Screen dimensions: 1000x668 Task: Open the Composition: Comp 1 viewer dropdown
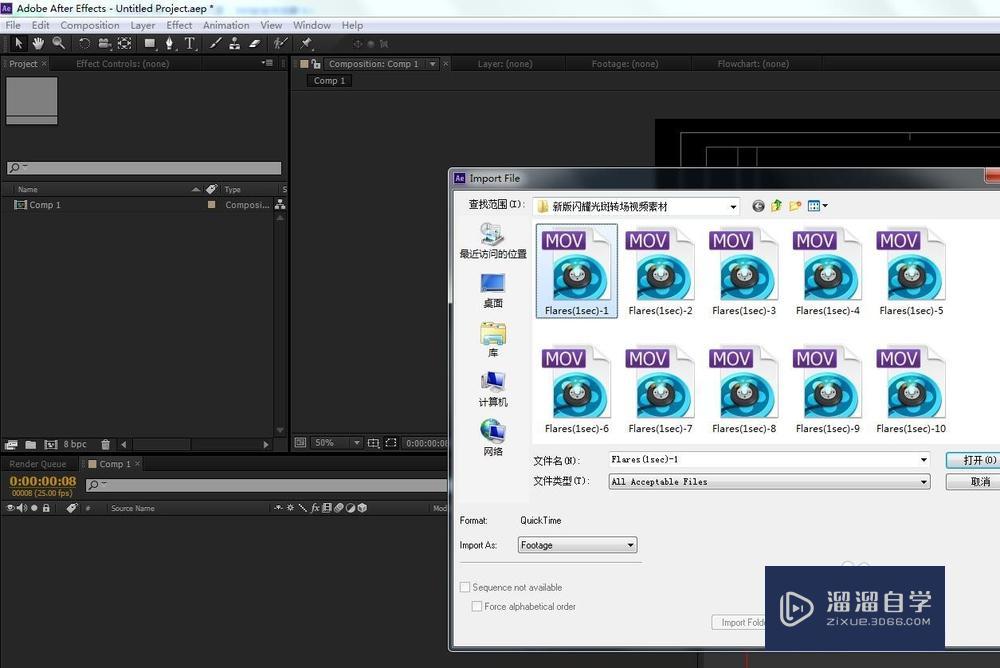[x=432, y=64]
